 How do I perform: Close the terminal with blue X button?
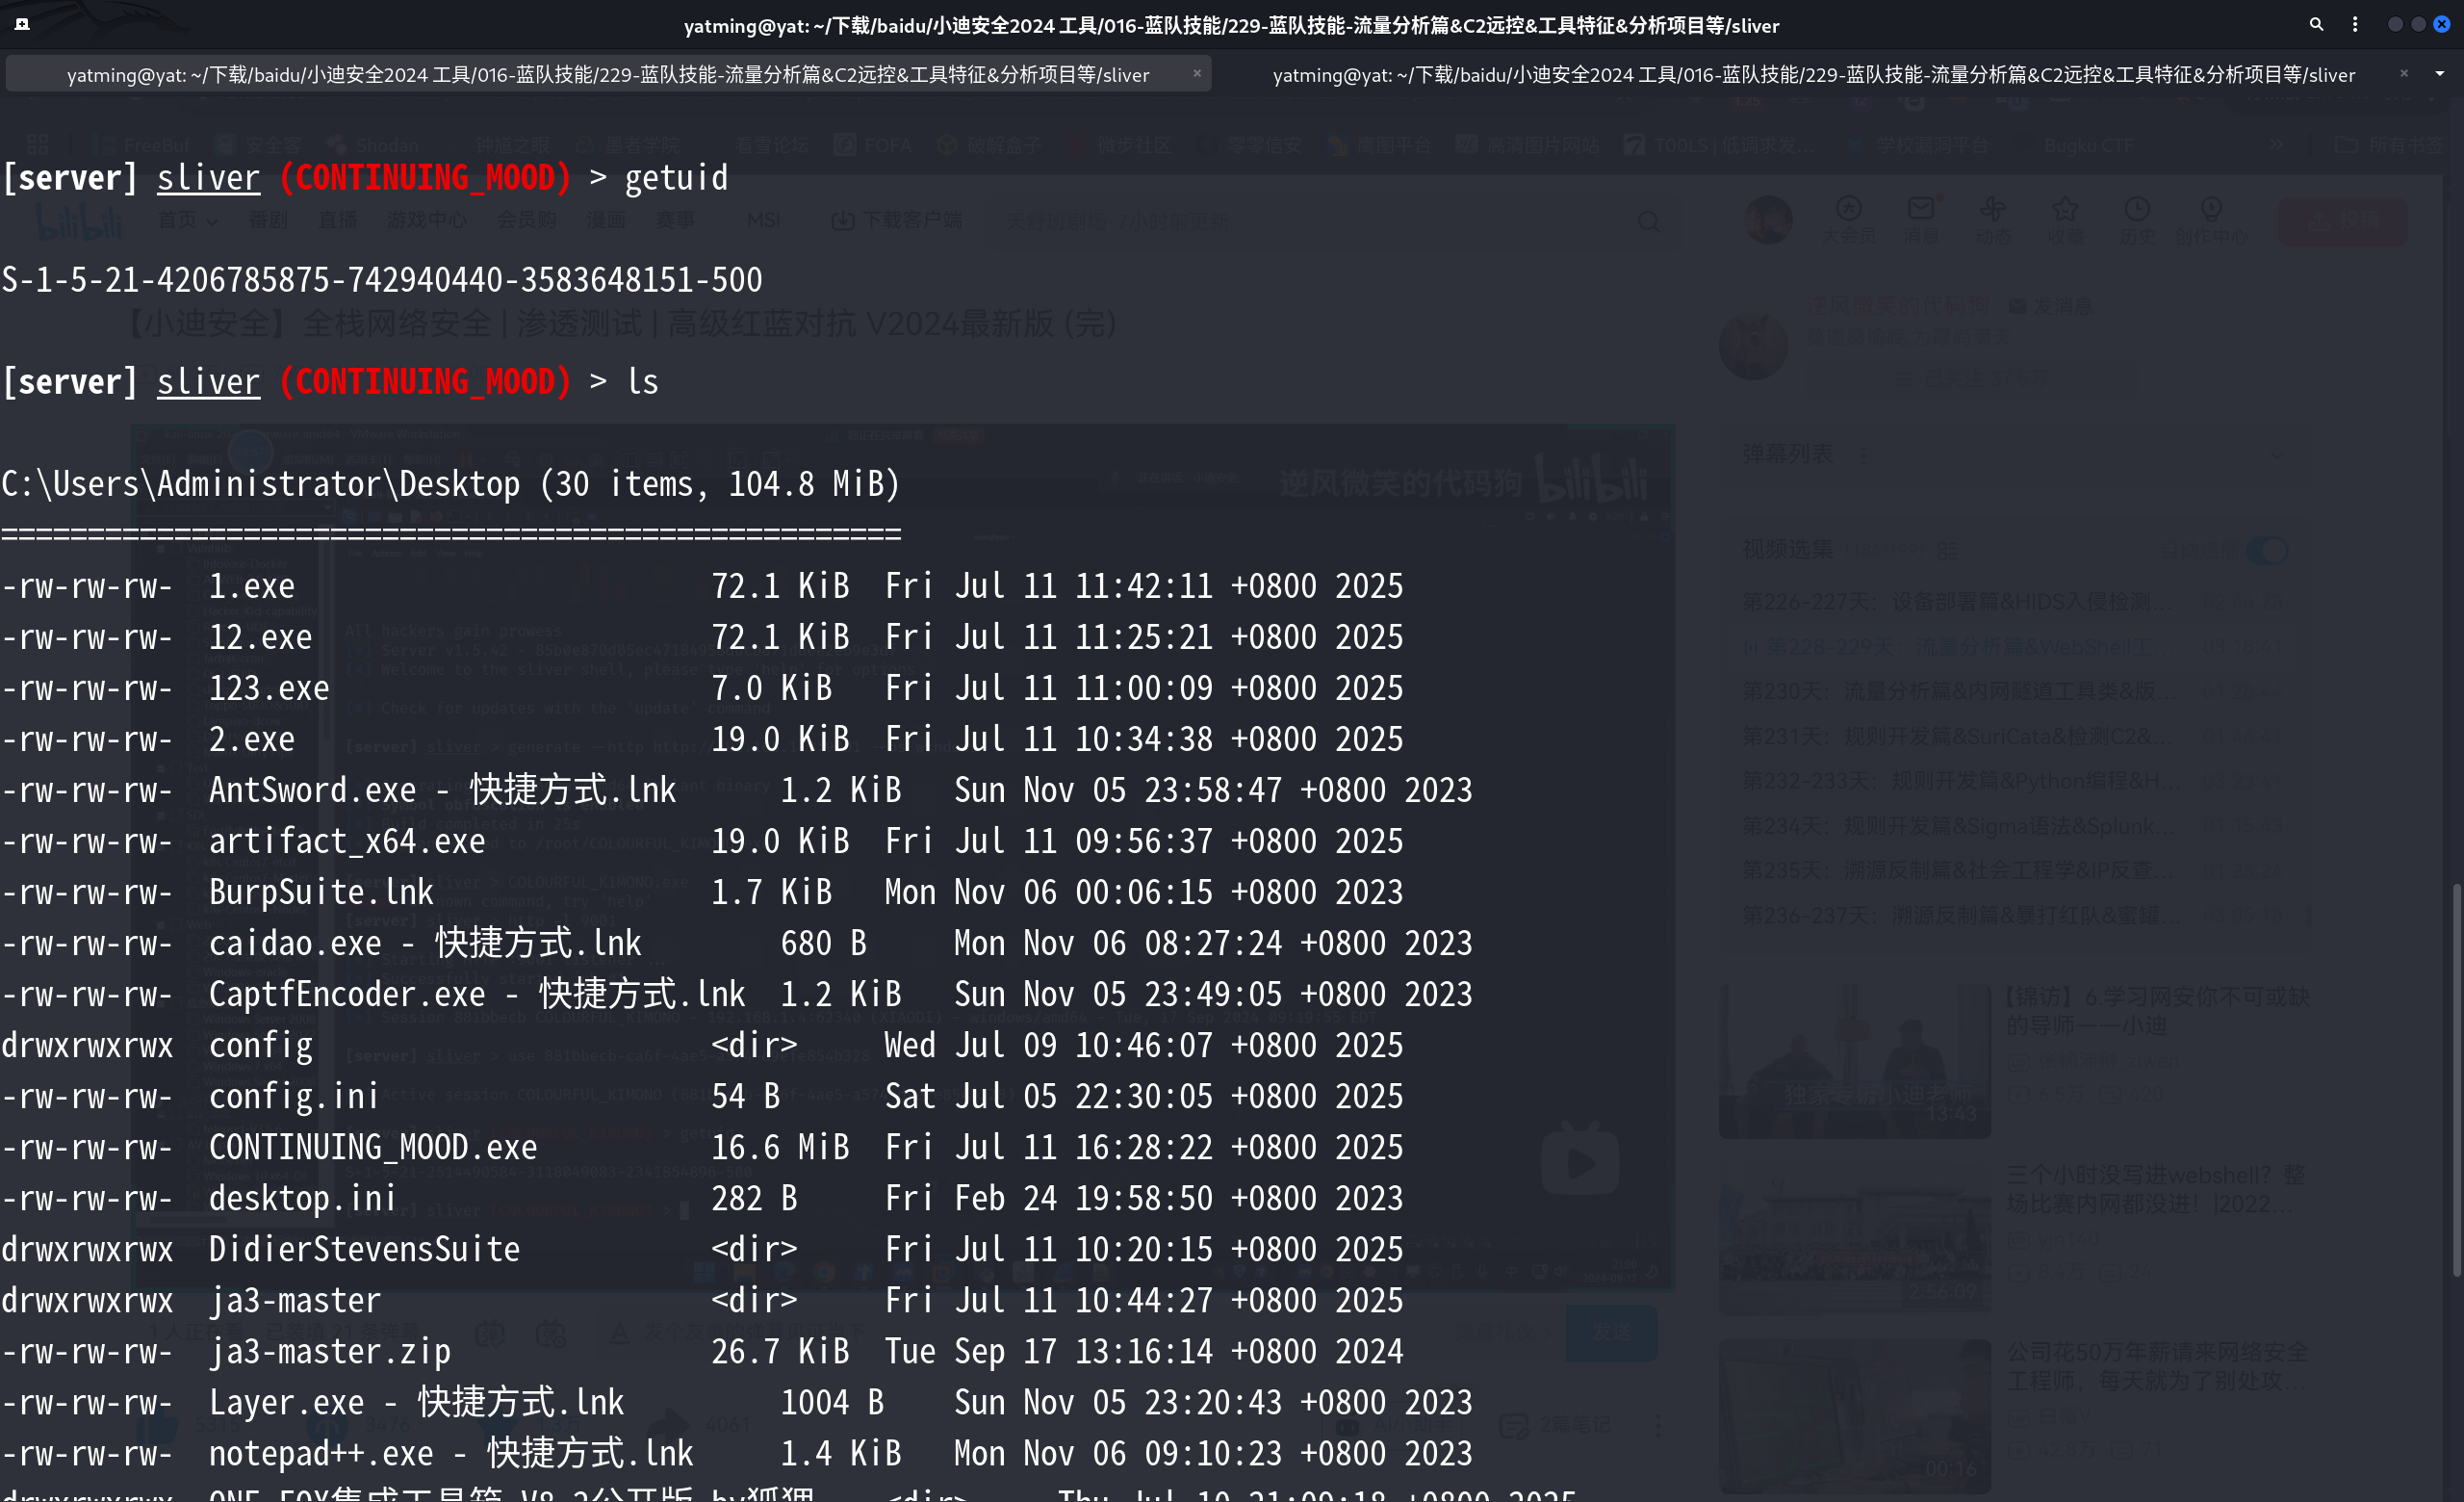[2441, 24]
